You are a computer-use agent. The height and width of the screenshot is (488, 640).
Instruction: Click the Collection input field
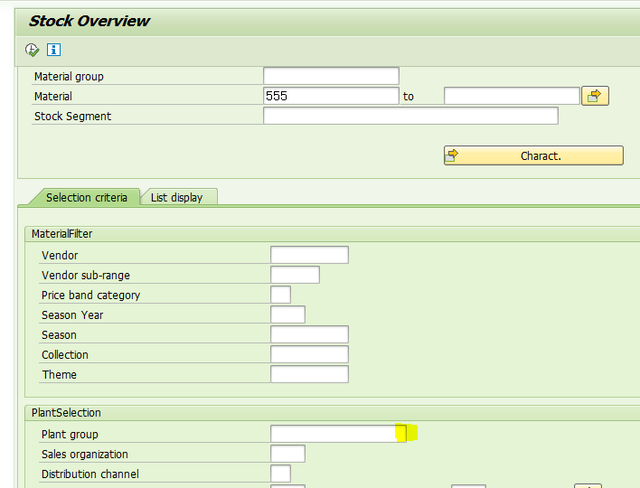click(309, 354)
